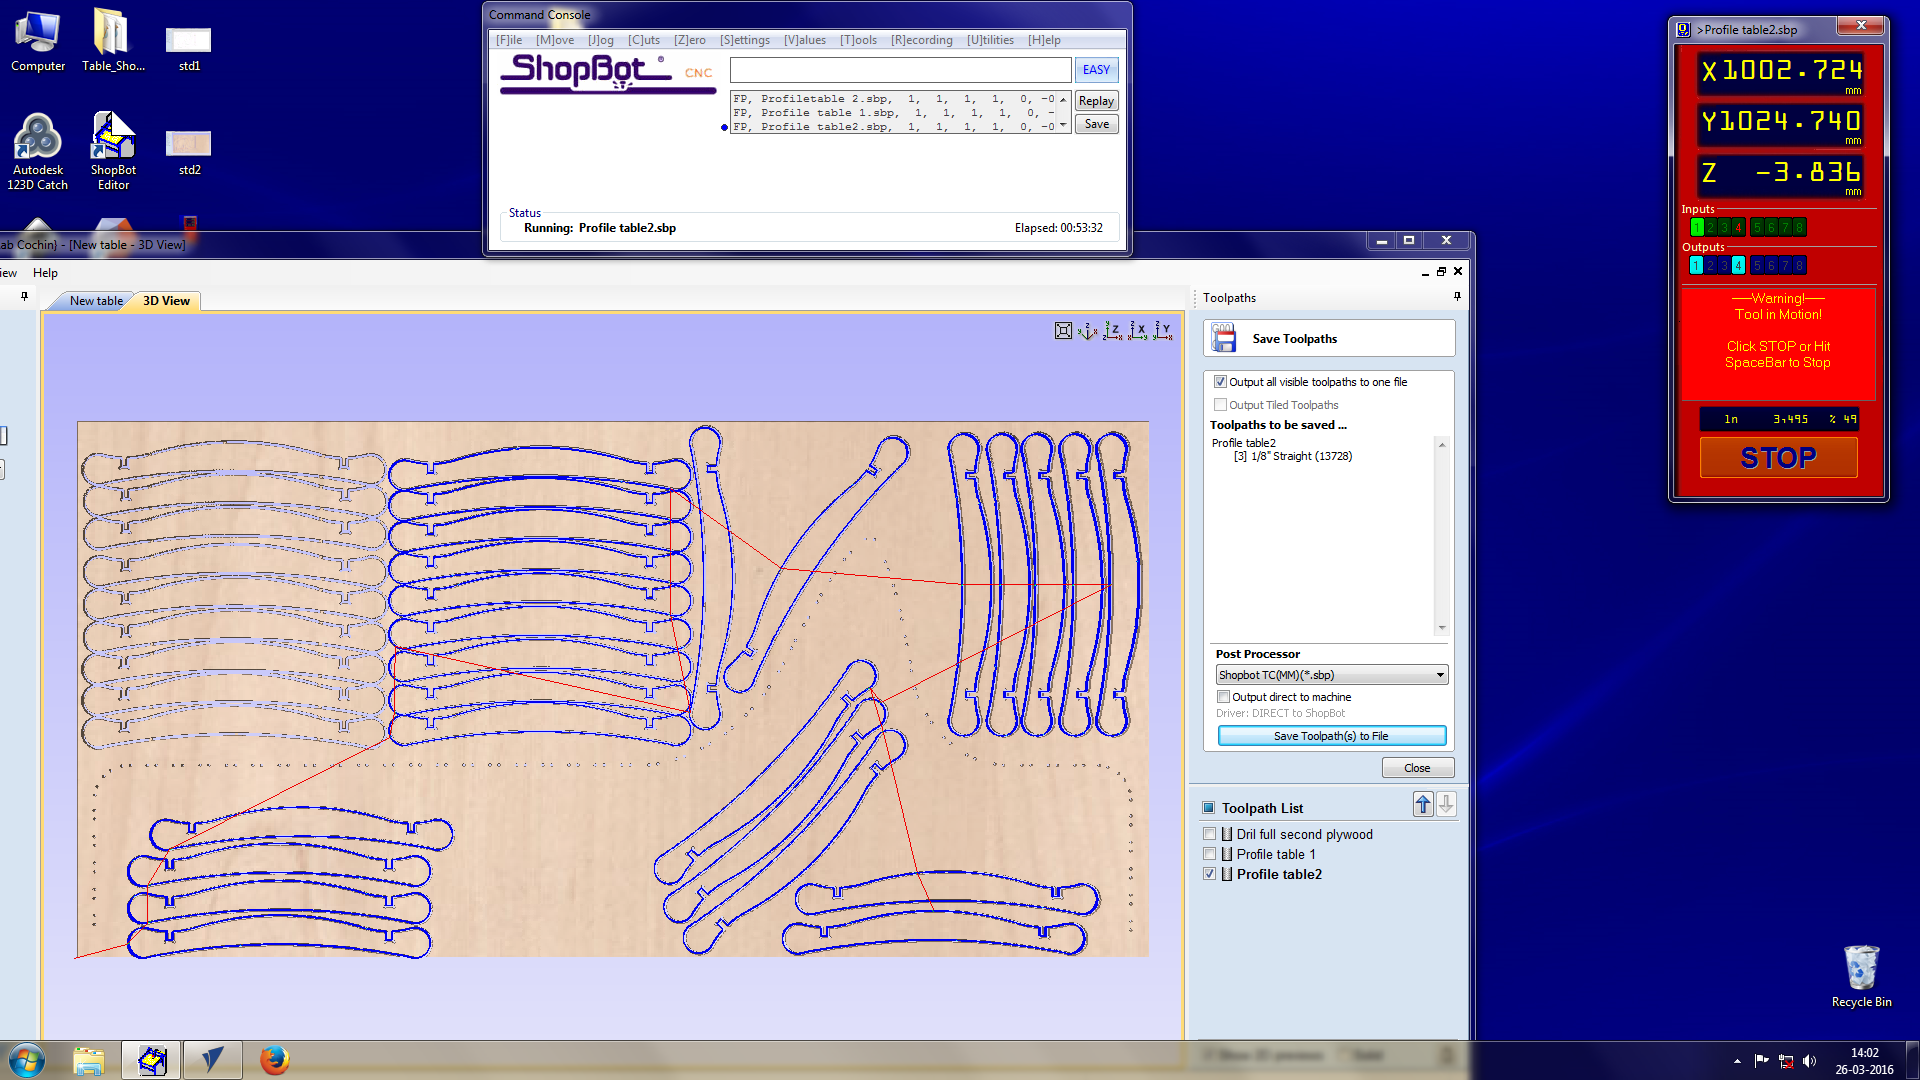This screenshot has height=1080, width=1920.
Task: Click Profile table 1 toolpath name
Action: click(1276, 854)
